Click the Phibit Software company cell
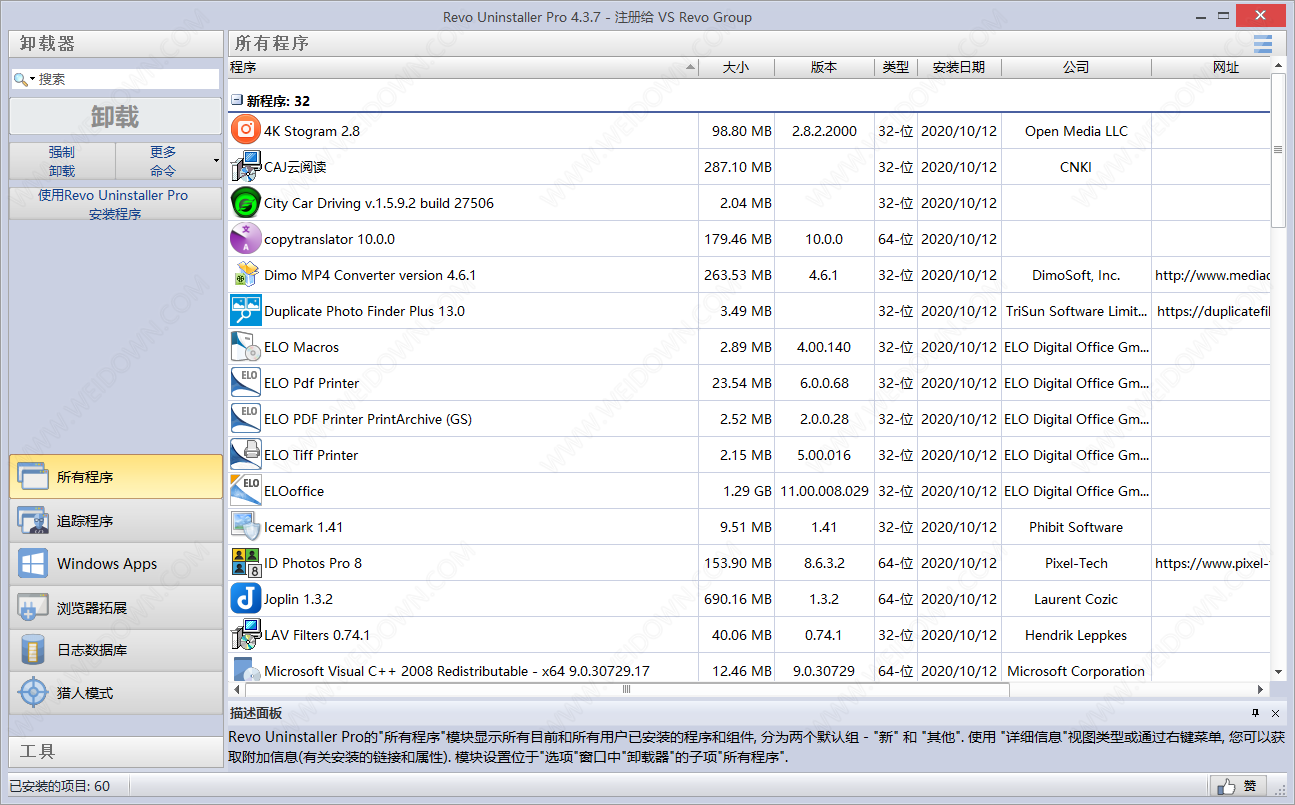The width and height of the screenshot is (1295, 805). coord(1076,527)
